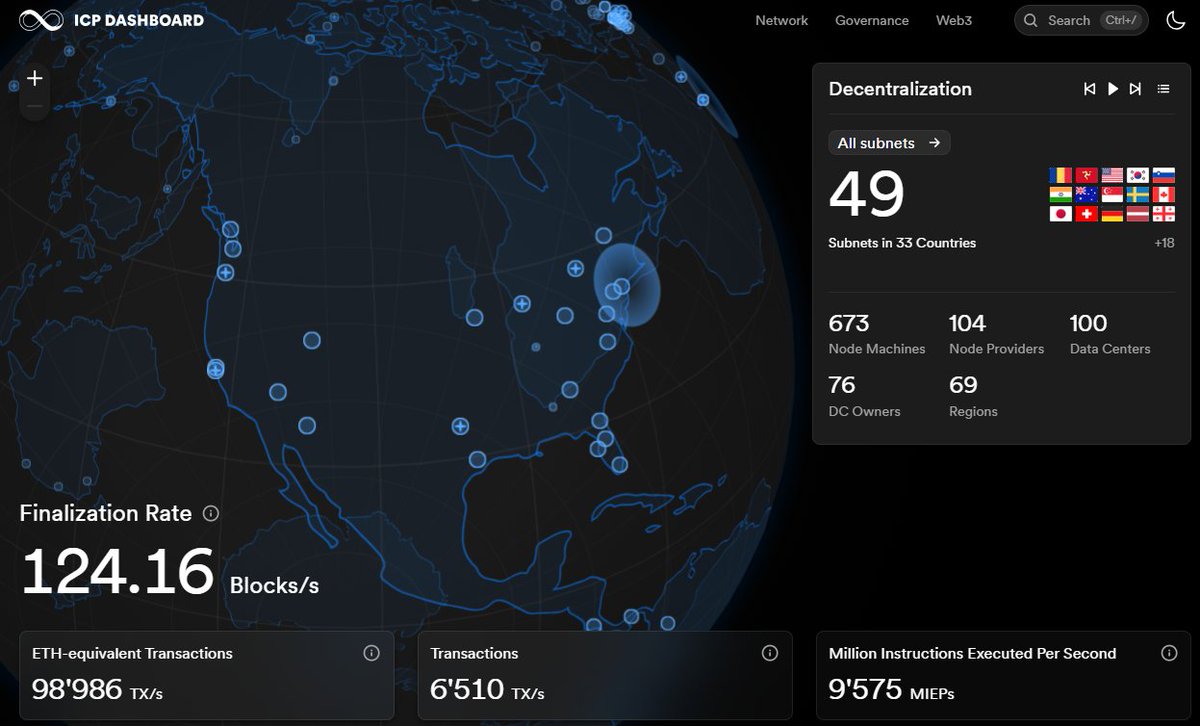Open Finalization Rate info icon
The width and height of the screenshot is (1200, 726).
click(211, 513)
